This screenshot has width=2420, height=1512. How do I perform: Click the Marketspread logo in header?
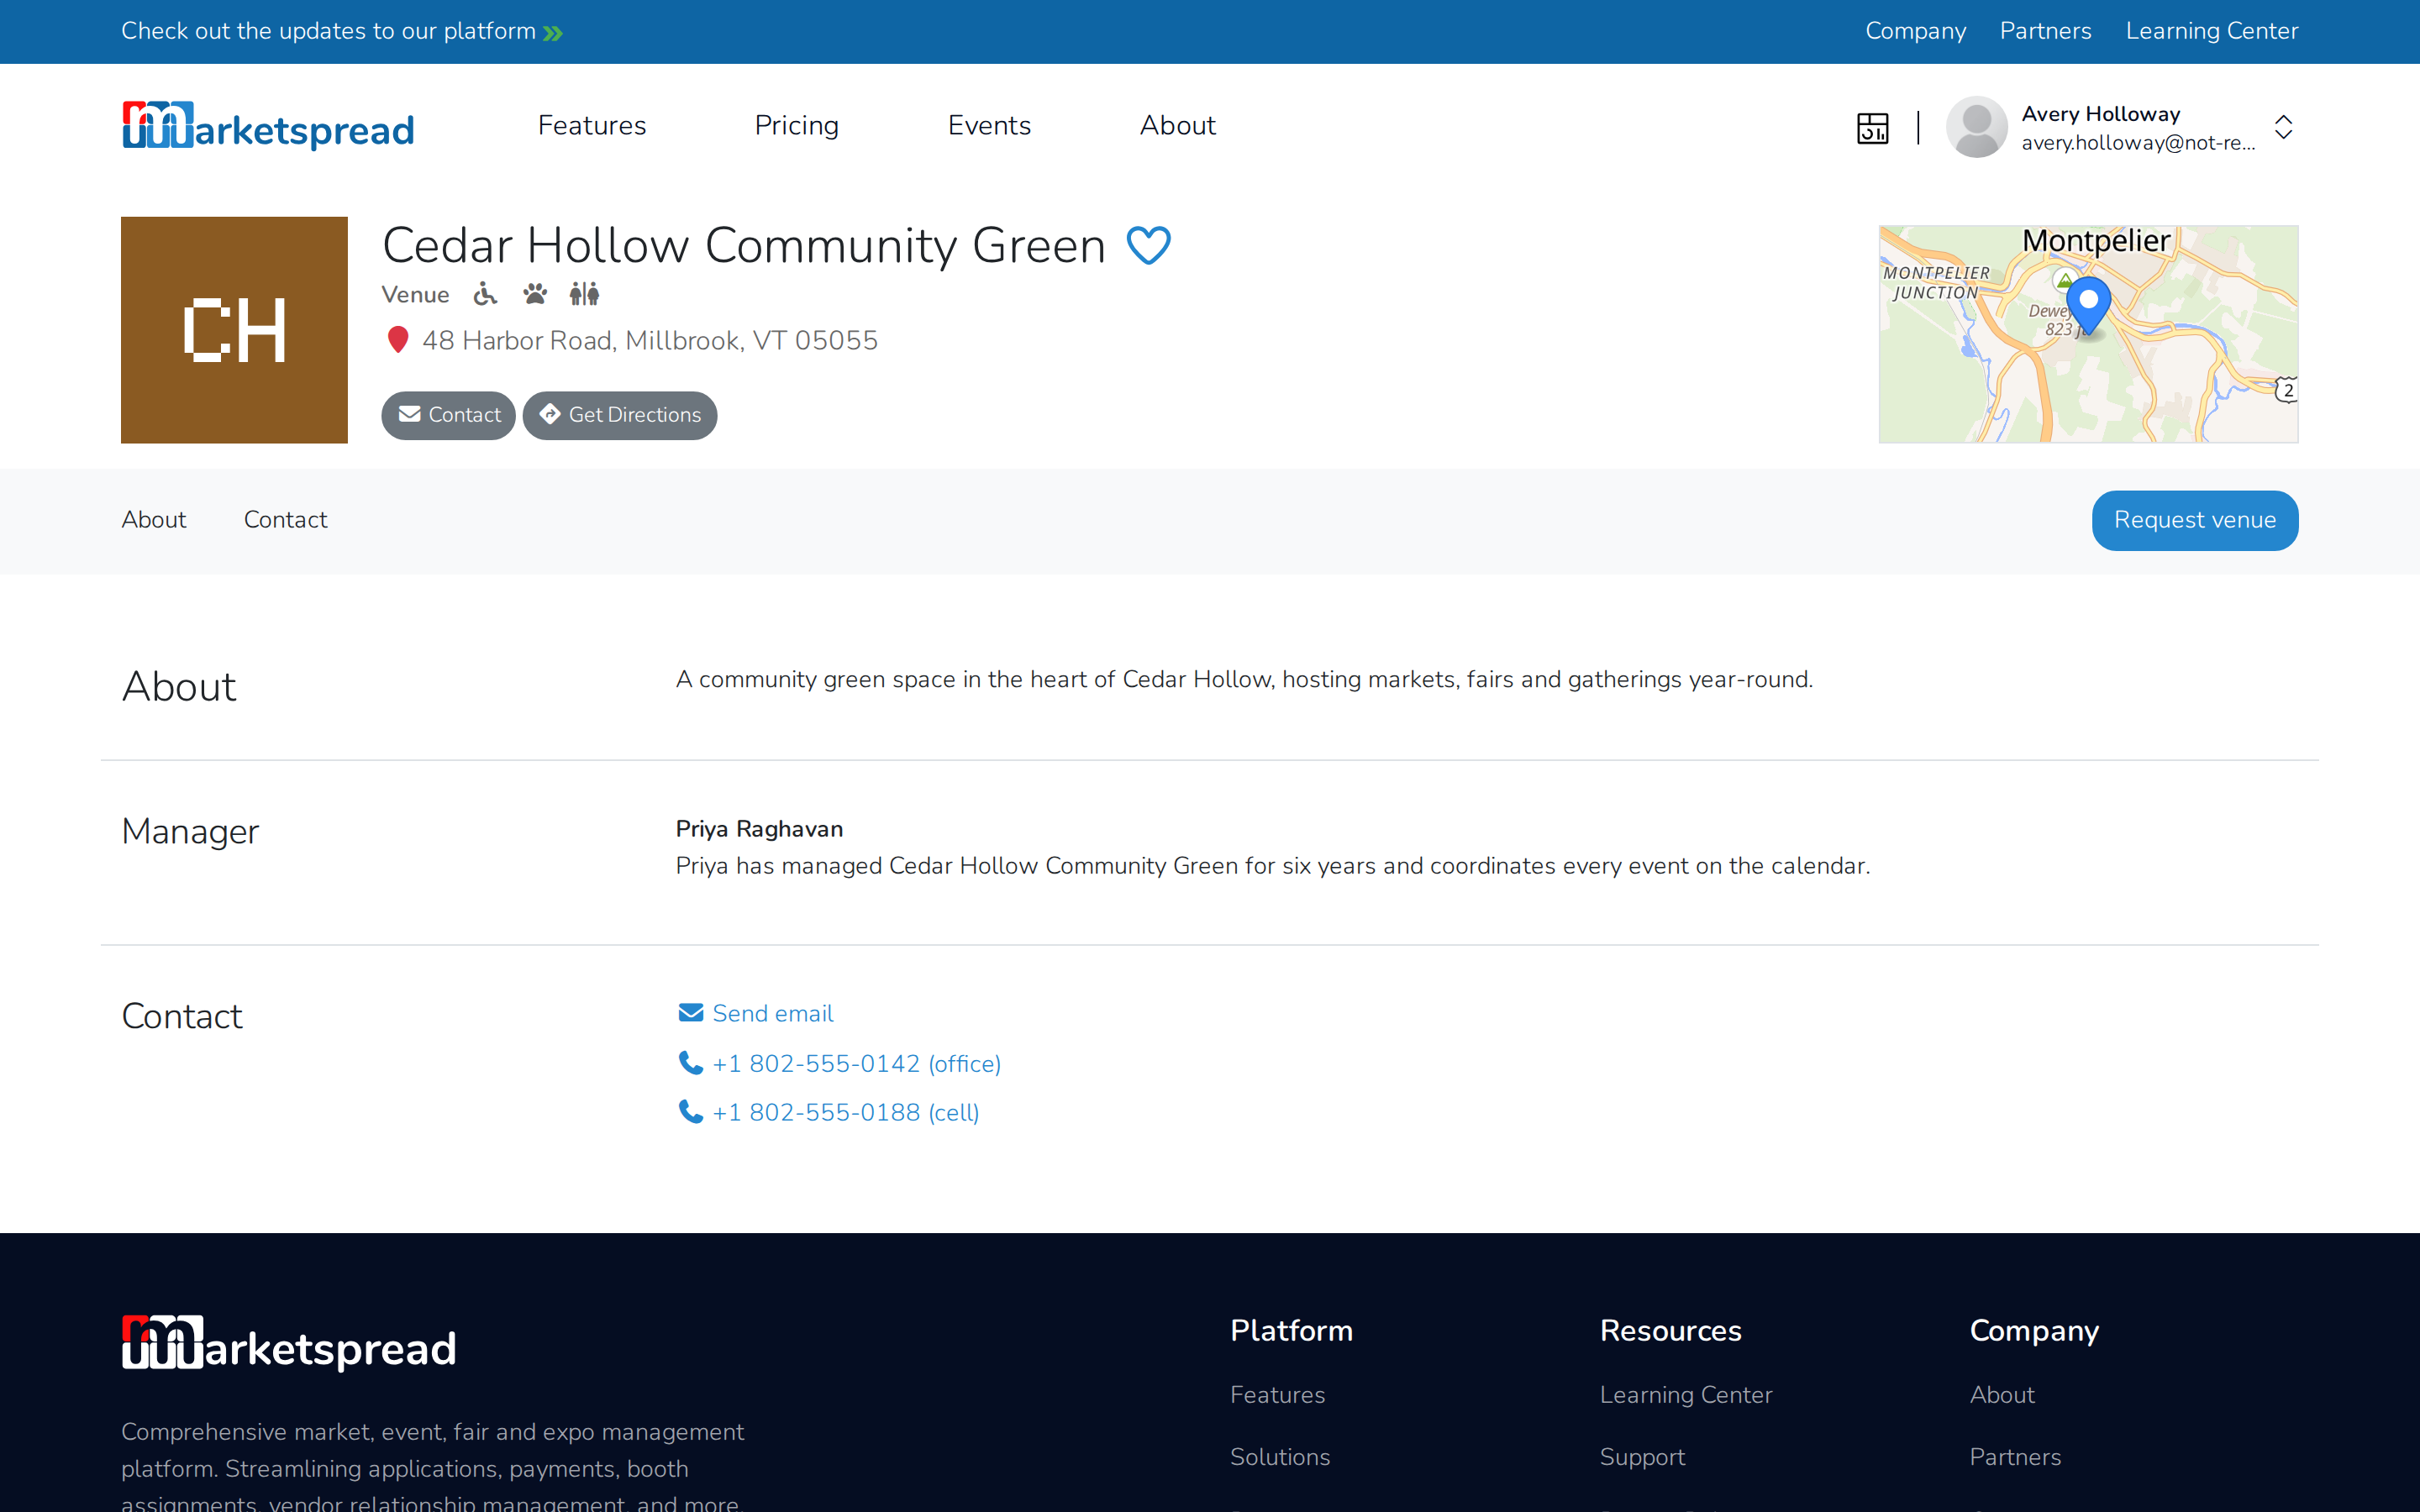click(x=267, y=126)
